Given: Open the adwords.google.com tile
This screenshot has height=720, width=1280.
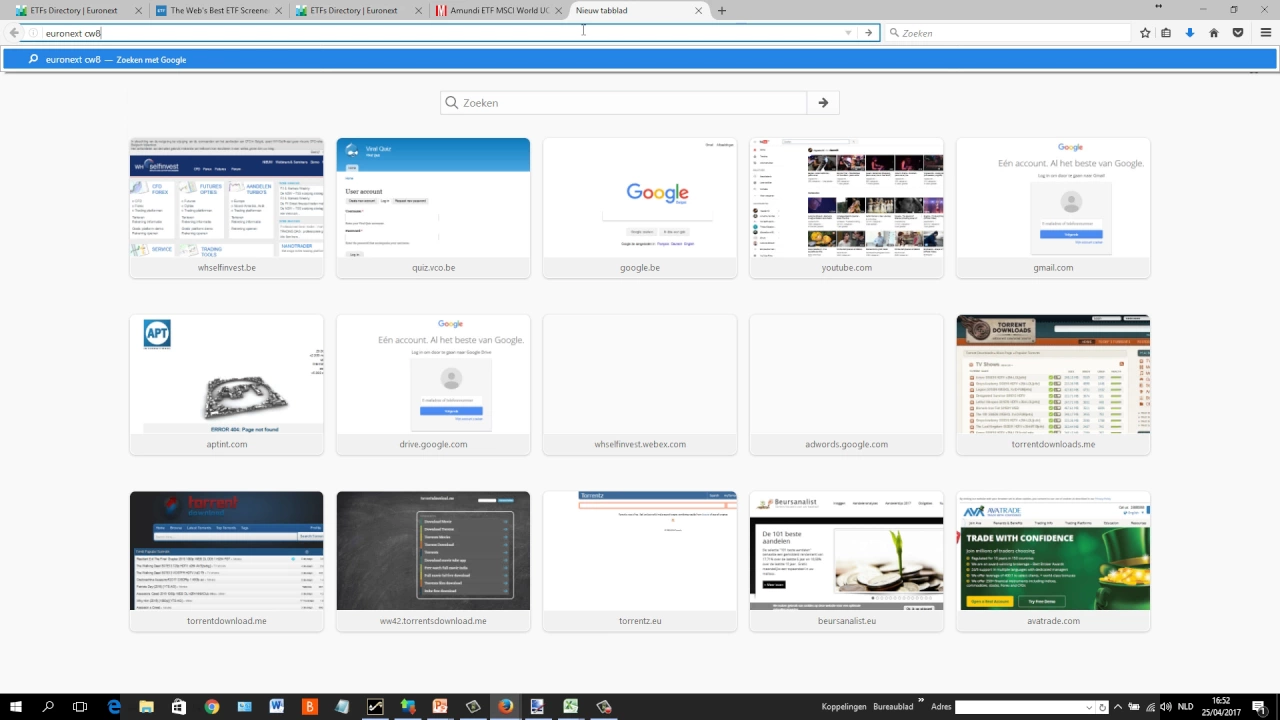Looking at the screenshot, I should (846, 385).
